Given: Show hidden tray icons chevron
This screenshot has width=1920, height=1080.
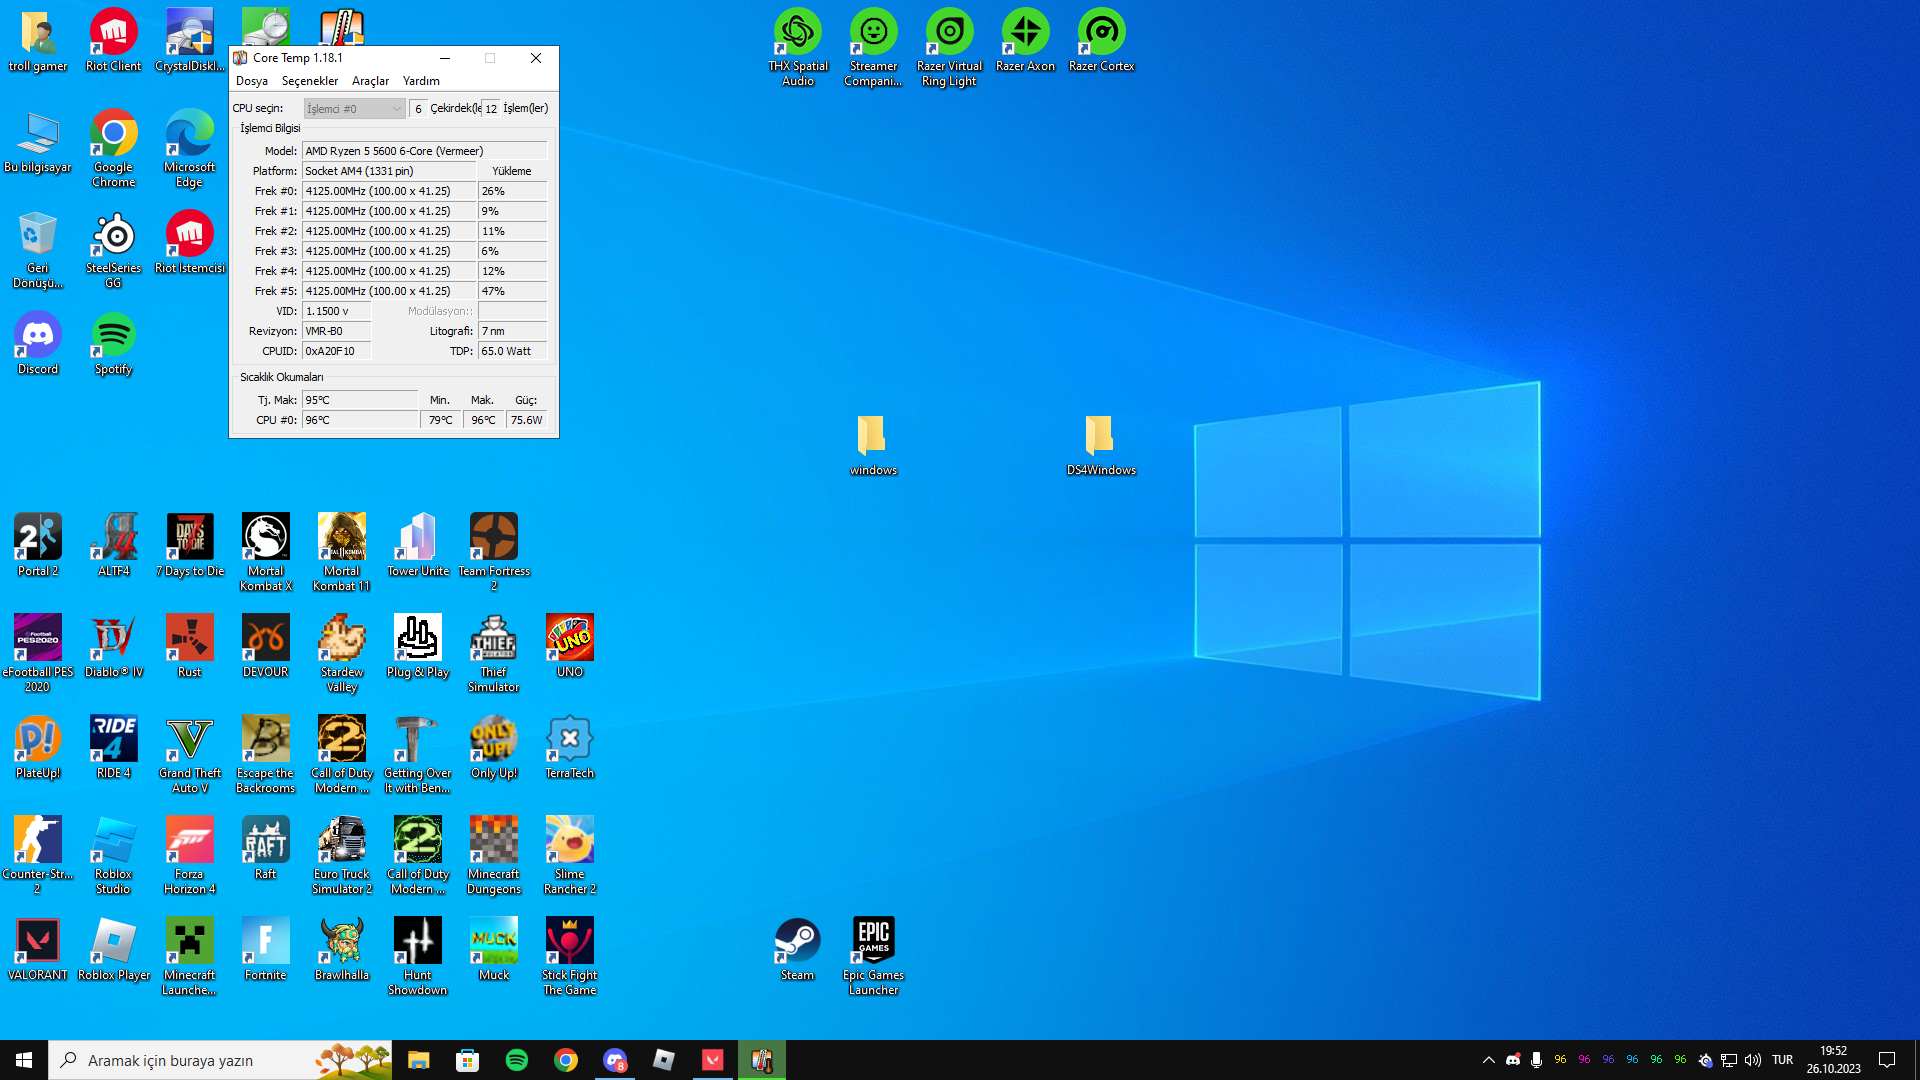Looking at the screenshot, I should pos(1488,1060).
